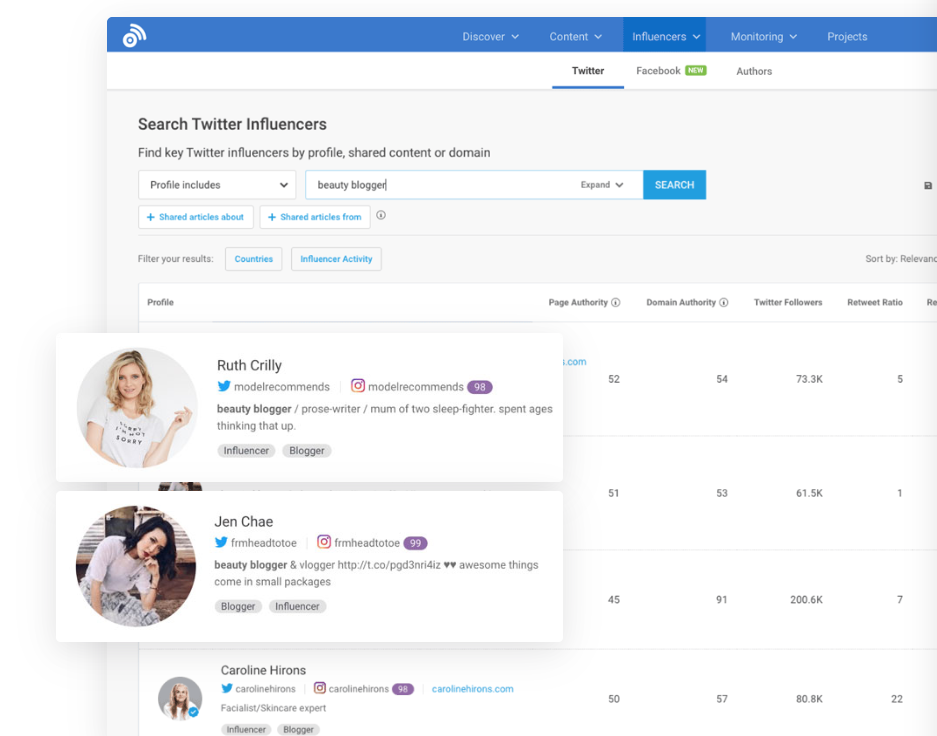Click the Profile column header

(x=160, y=302)
